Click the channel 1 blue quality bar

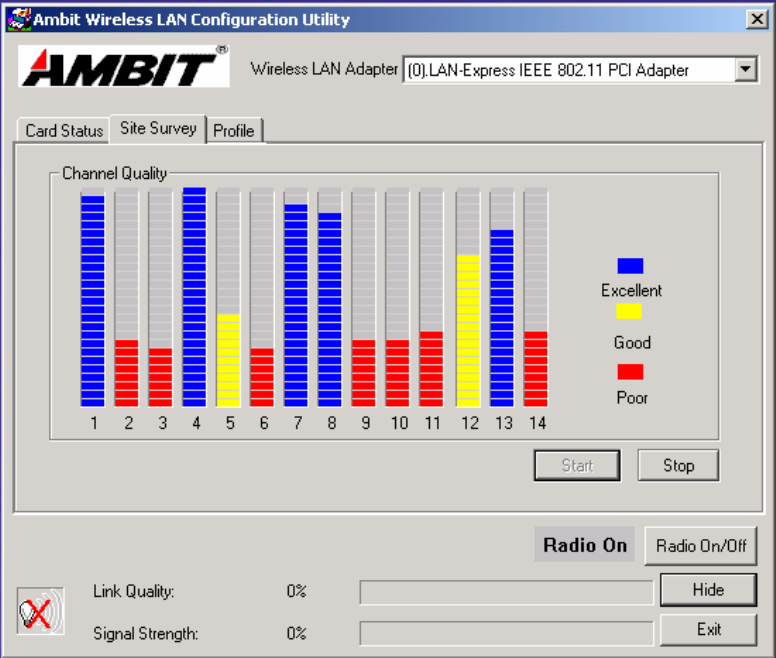coord(93,301)
